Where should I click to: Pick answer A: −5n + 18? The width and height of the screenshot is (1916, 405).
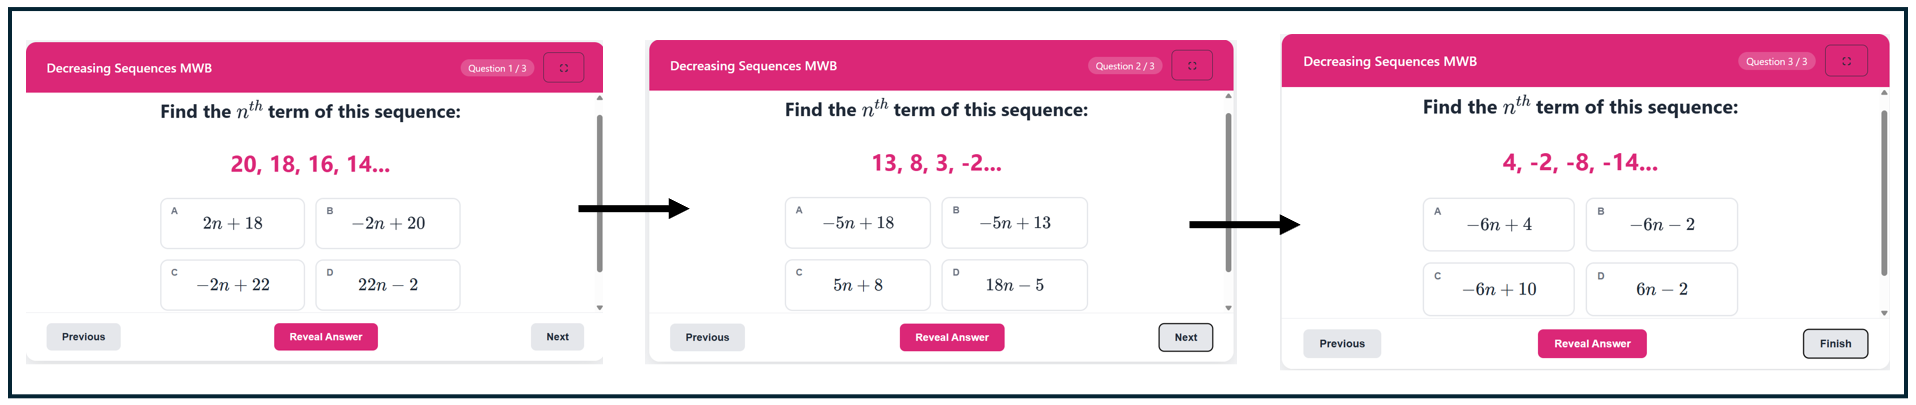(x=858, y=223)
